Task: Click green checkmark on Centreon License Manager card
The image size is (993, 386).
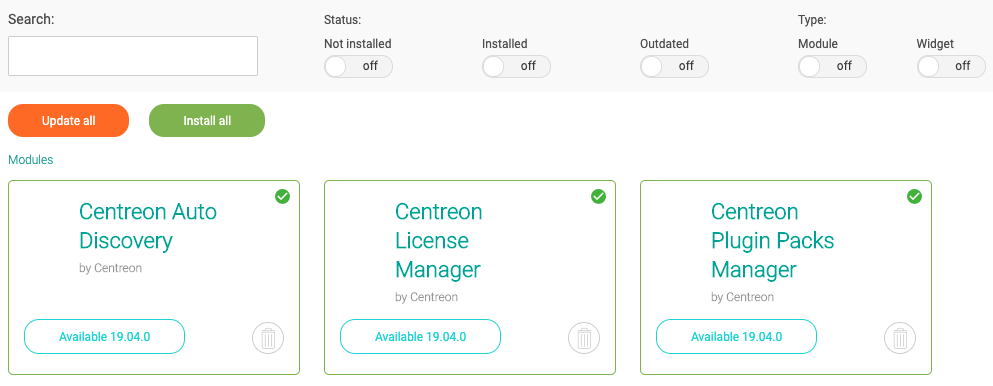Action: point(598,197)
